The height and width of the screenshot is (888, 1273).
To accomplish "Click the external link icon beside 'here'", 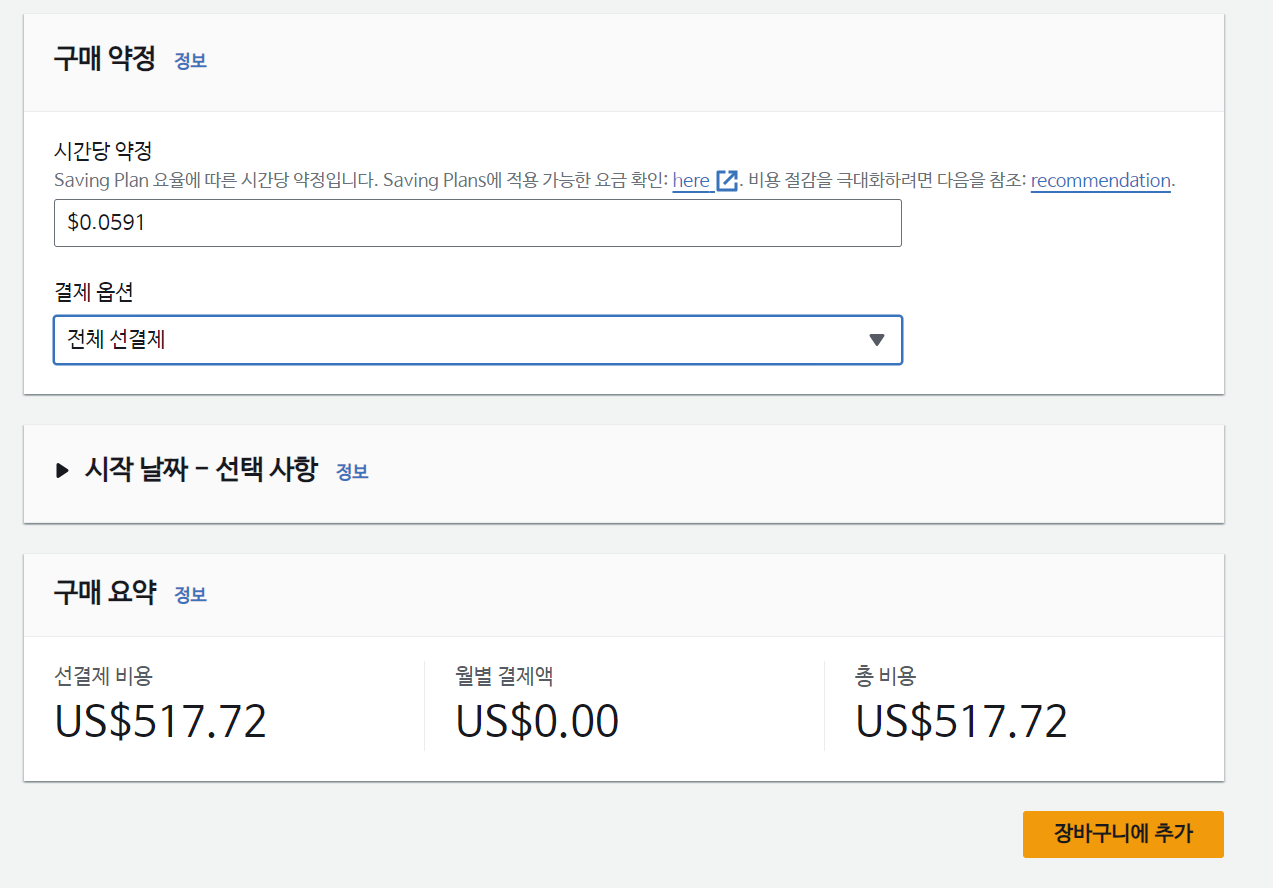I will [x=727, y=181].
